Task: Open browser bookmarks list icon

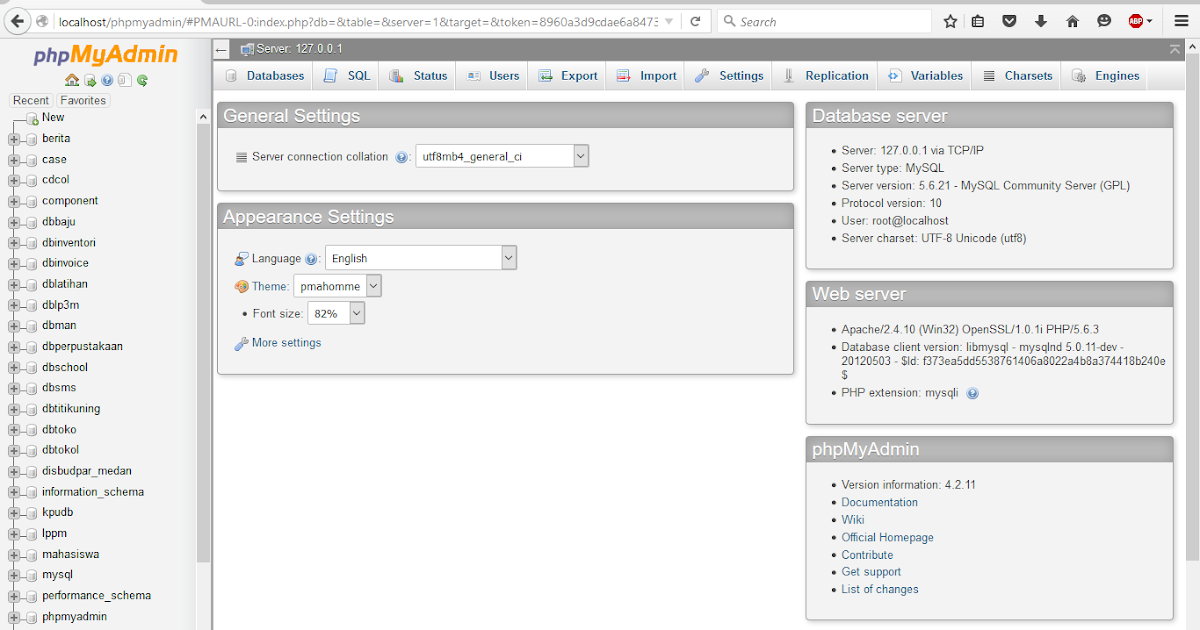Action: [978, 21]
